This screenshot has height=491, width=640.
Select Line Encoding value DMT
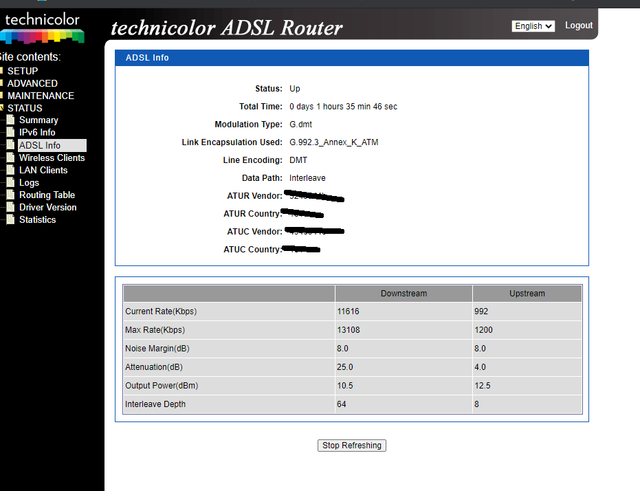pyautogui.click(x=298, y=160)
